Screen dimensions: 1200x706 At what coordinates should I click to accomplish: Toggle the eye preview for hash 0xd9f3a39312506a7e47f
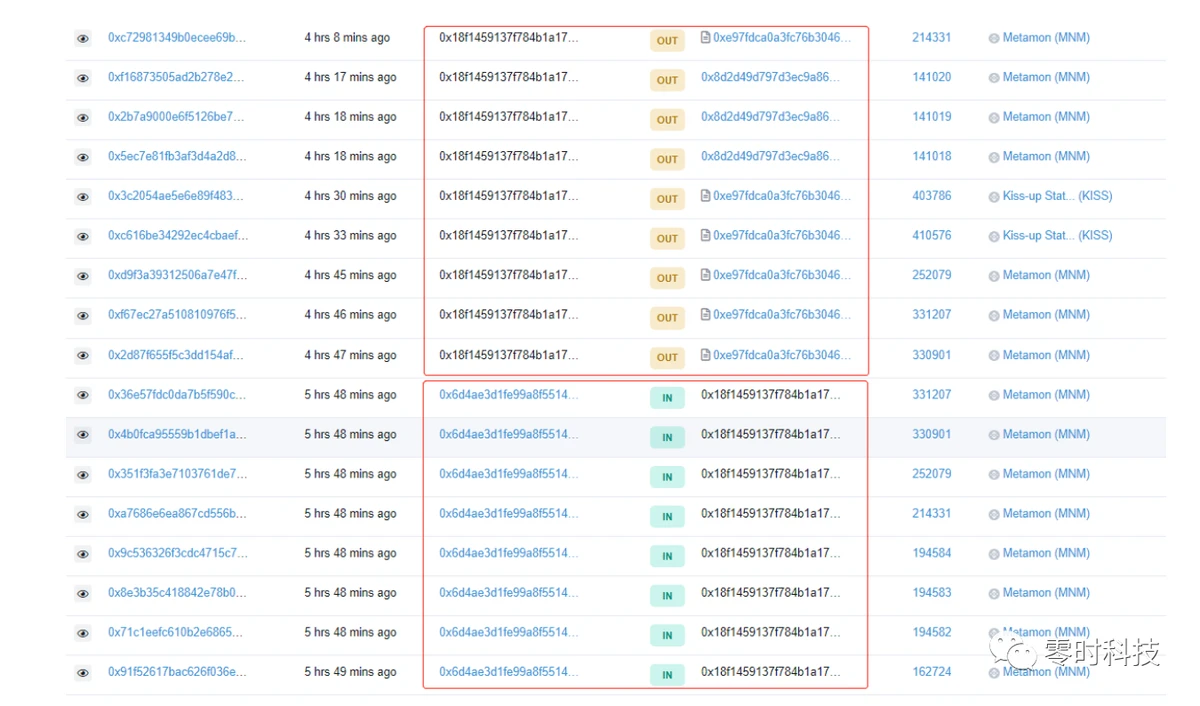[83, 276]
